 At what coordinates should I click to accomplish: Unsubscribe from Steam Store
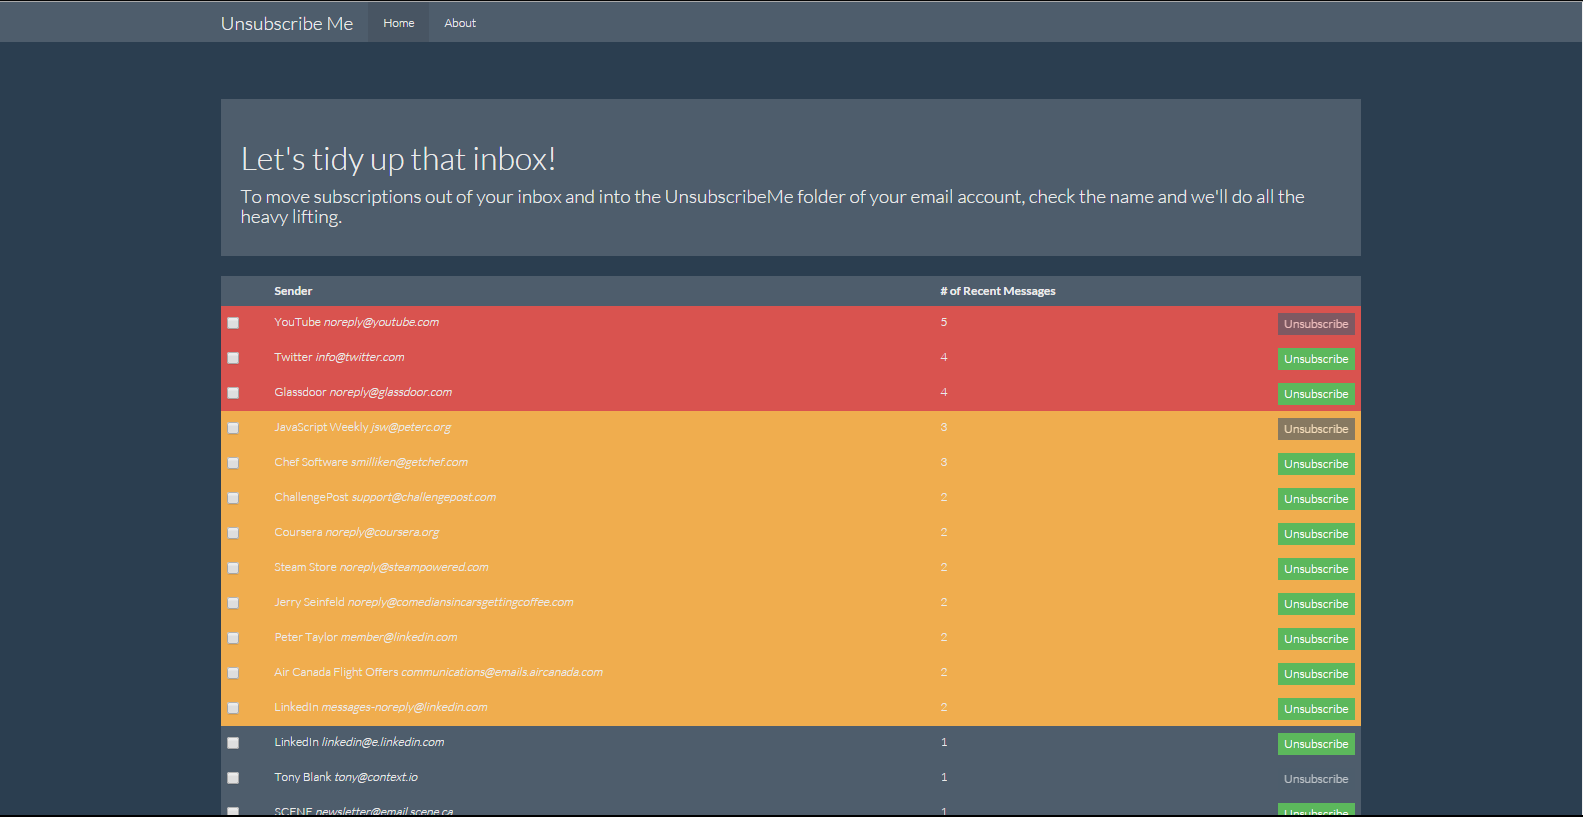pyautogui.click(x=1316, y=569)
